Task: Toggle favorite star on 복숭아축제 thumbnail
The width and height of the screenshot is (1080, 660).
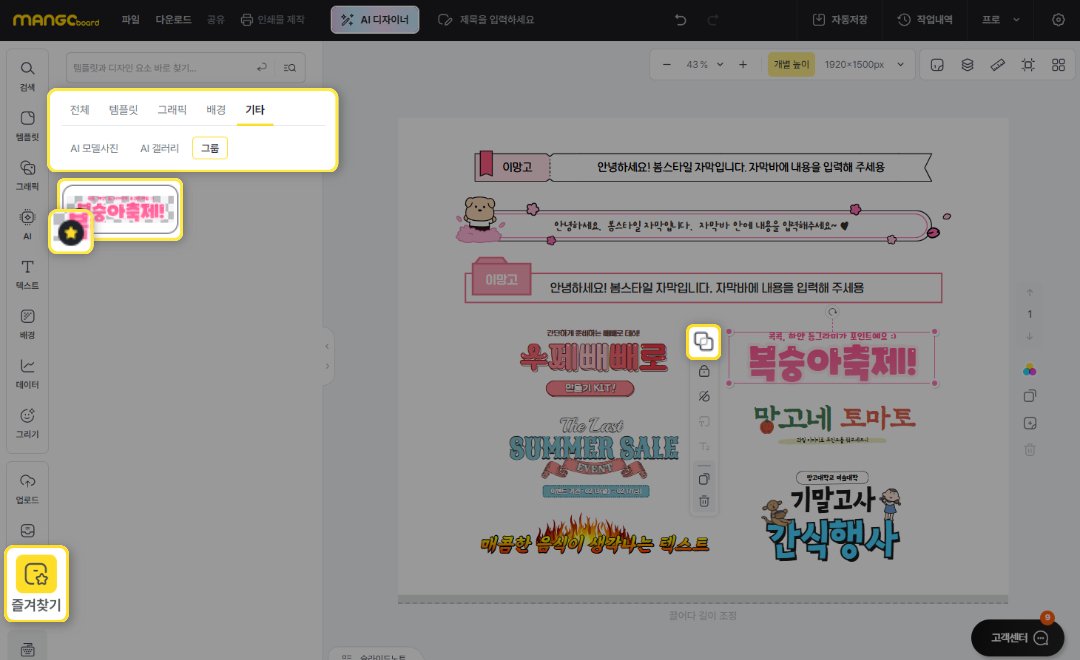Action: (x=71, y=233)
